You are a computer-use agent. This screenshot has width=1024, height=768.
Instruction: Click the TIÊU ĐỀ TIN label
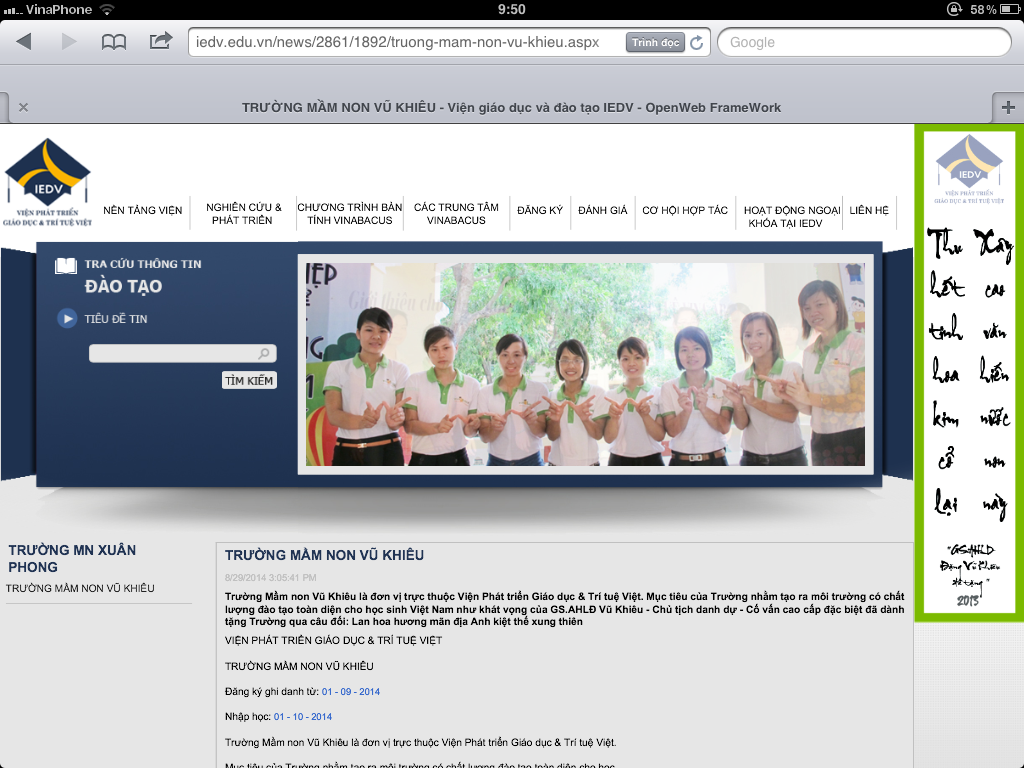[x=116, y=319]
